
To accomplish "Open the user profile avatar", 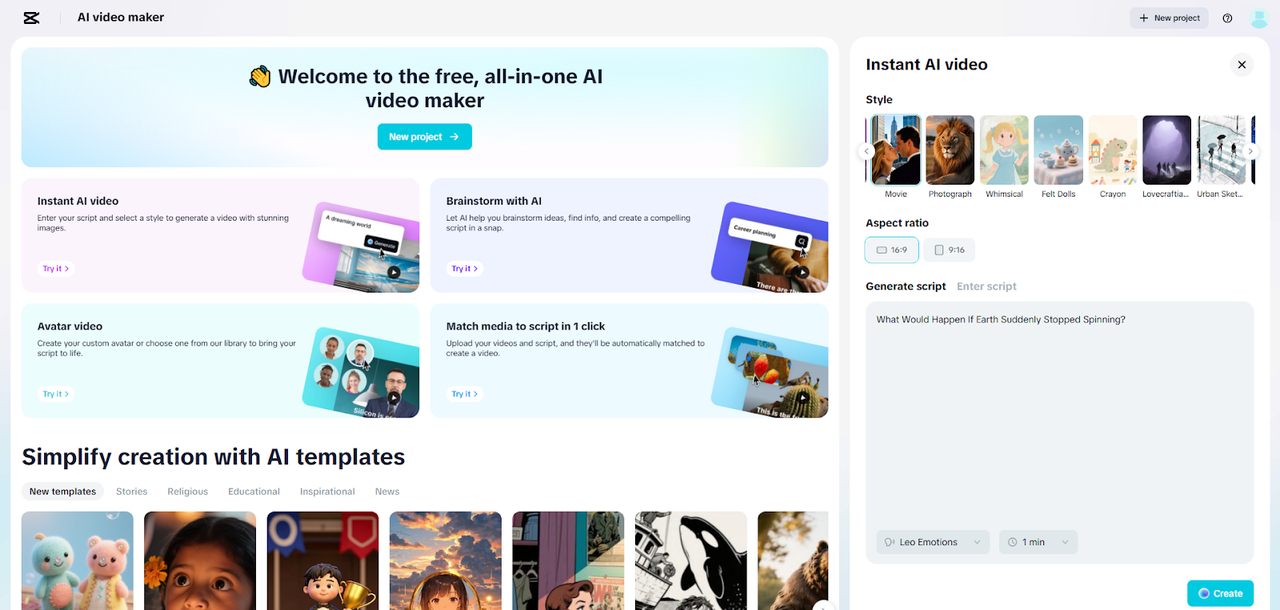I will click(1259, 18).
